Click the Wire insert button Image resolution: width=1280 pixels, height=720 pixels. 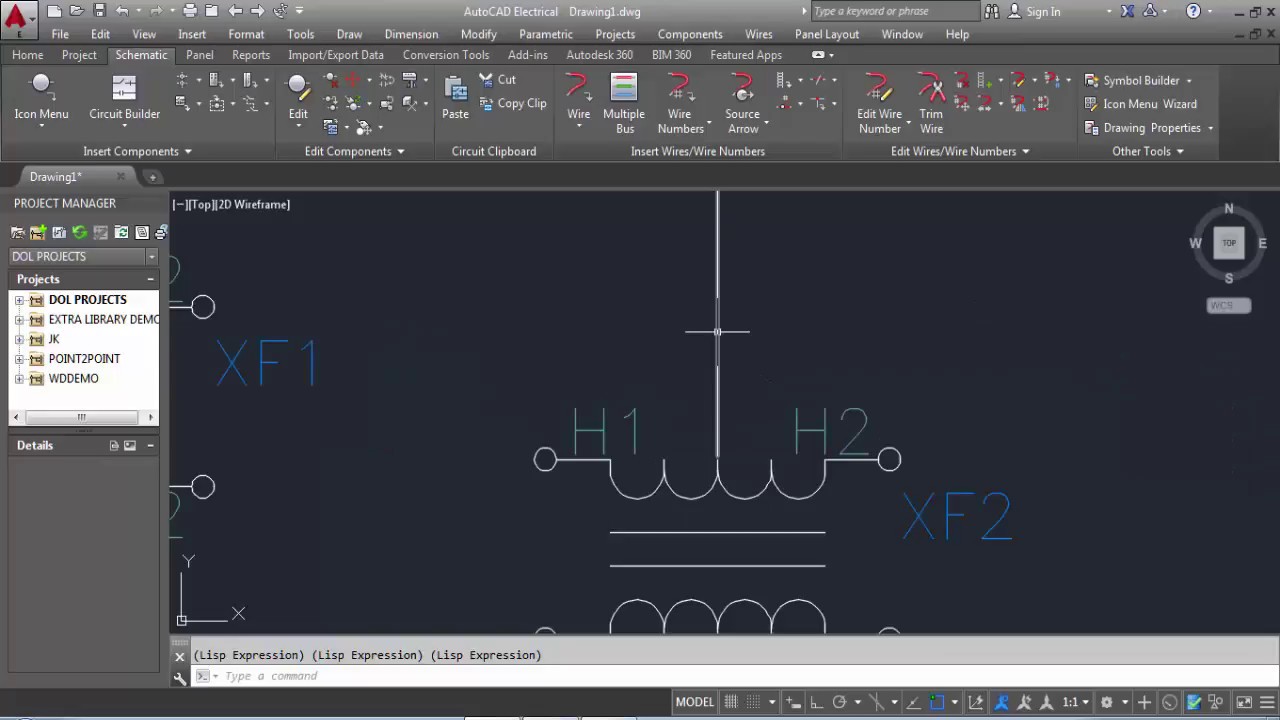578,96
